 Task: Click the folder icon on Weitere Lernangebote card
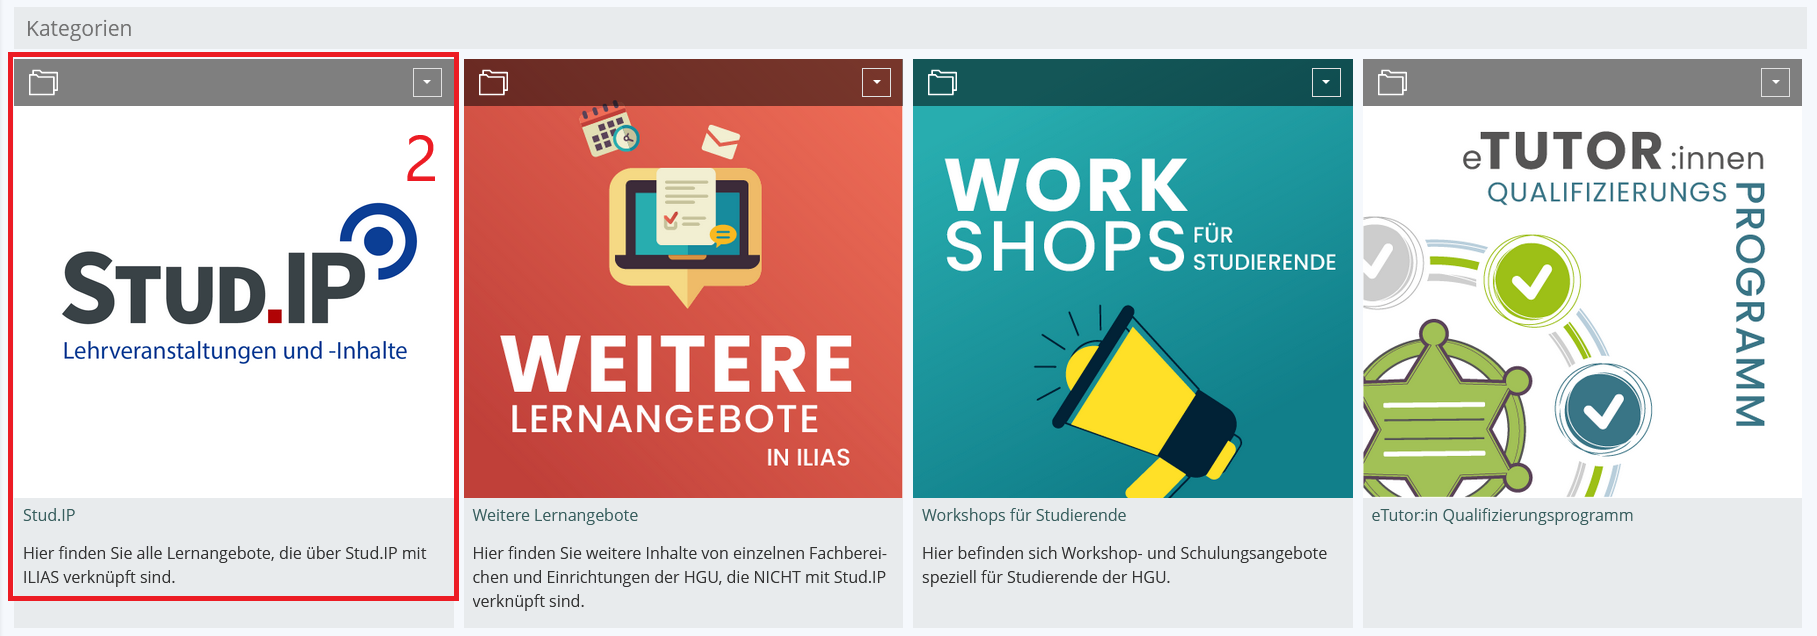tap(493, 82)
